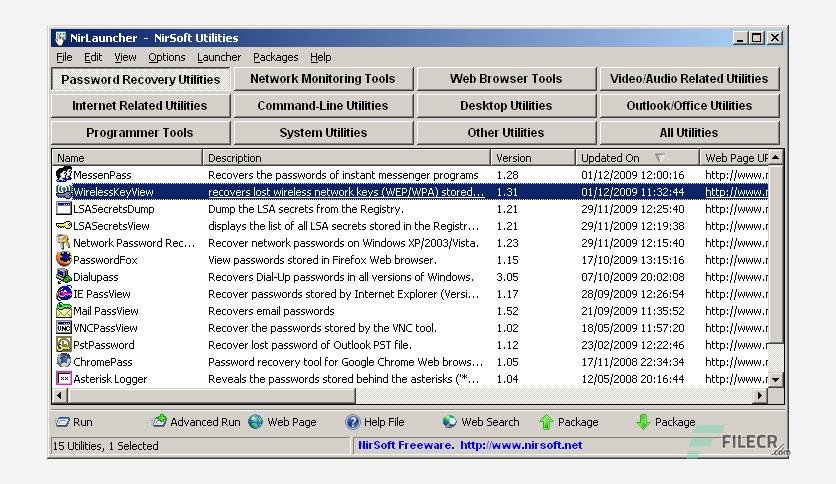Show the All Utilities category

tap(689, 133)
